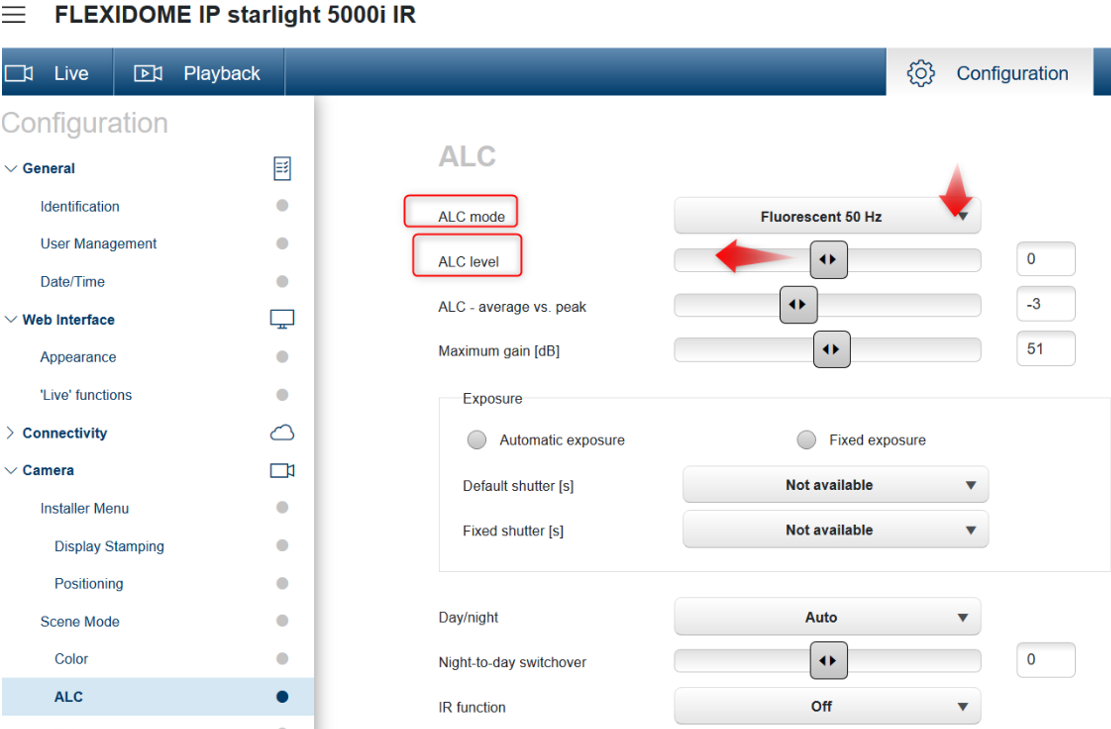Open the Default shutter dropdown
The image size is (1111, 729).
click(835, 485)
